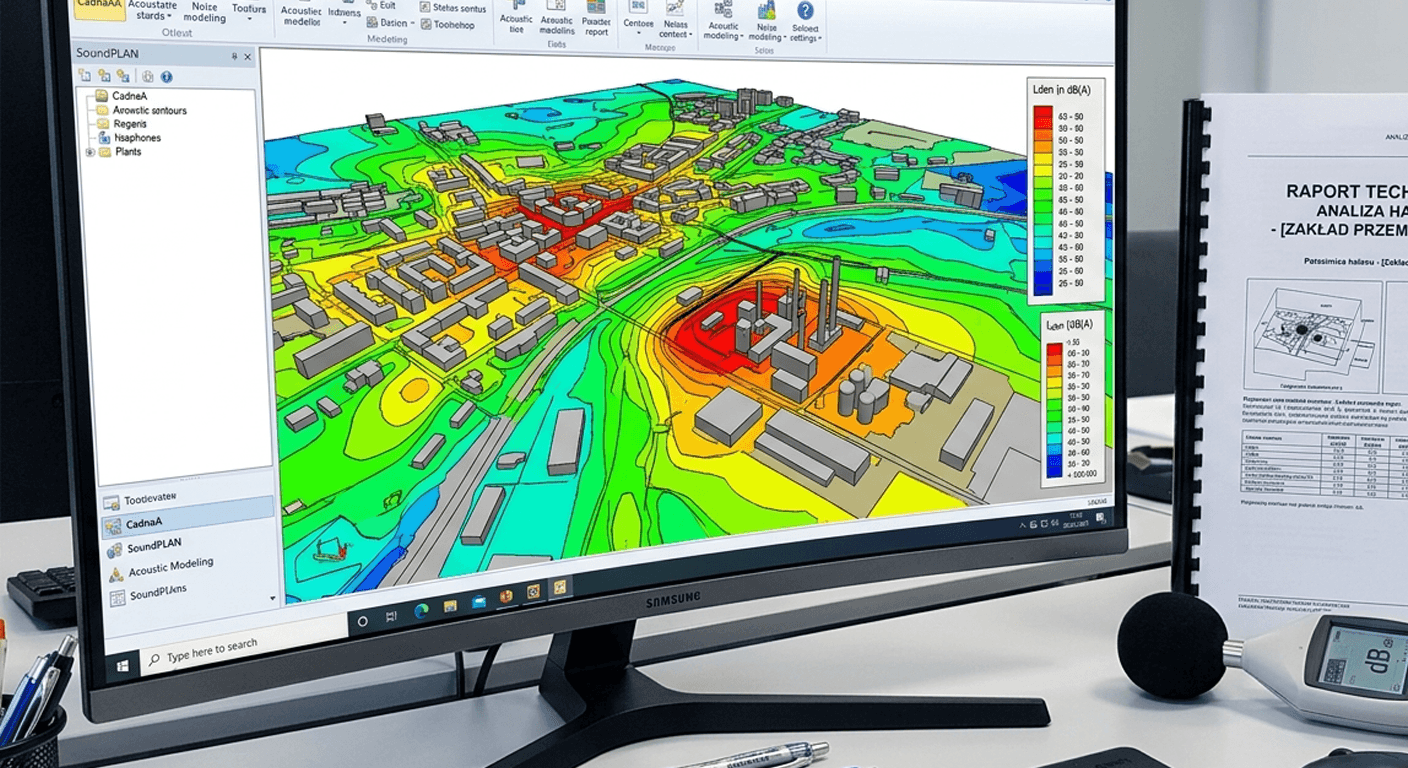The image size is (1408, 768).
Task: Click the red top swatch in lower legend
Action: 1054,348
